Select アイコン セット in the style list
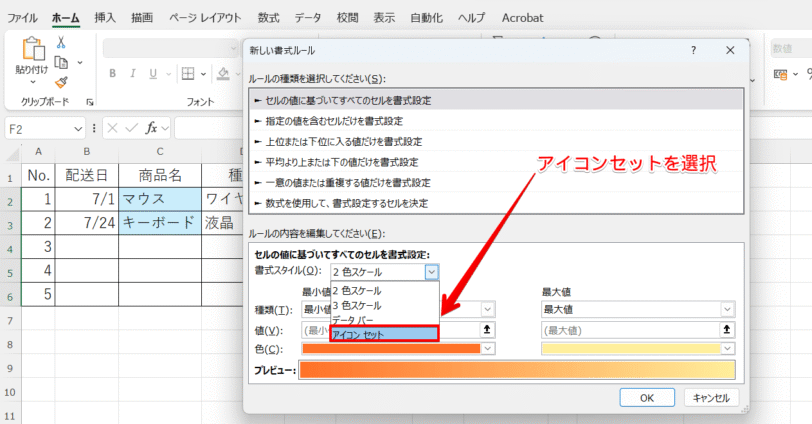 384,334
